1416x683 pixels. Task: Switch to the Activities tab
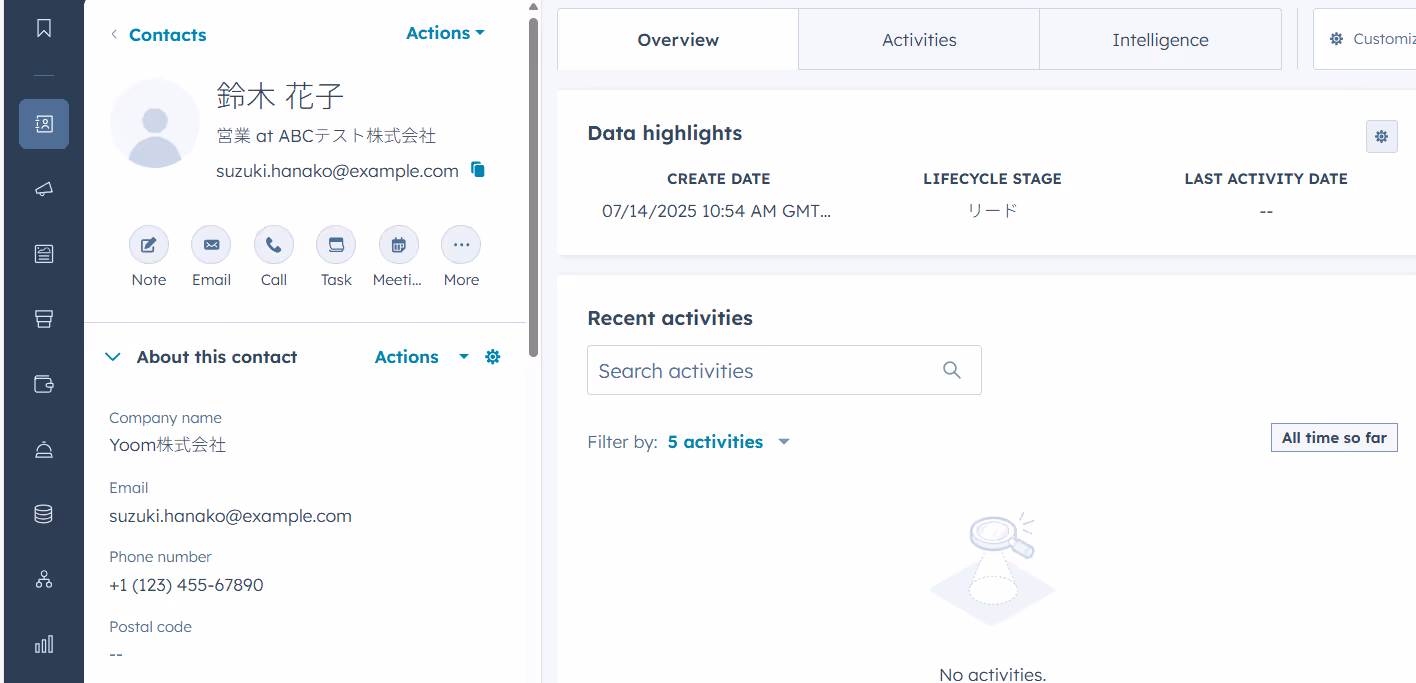point(919,40)
